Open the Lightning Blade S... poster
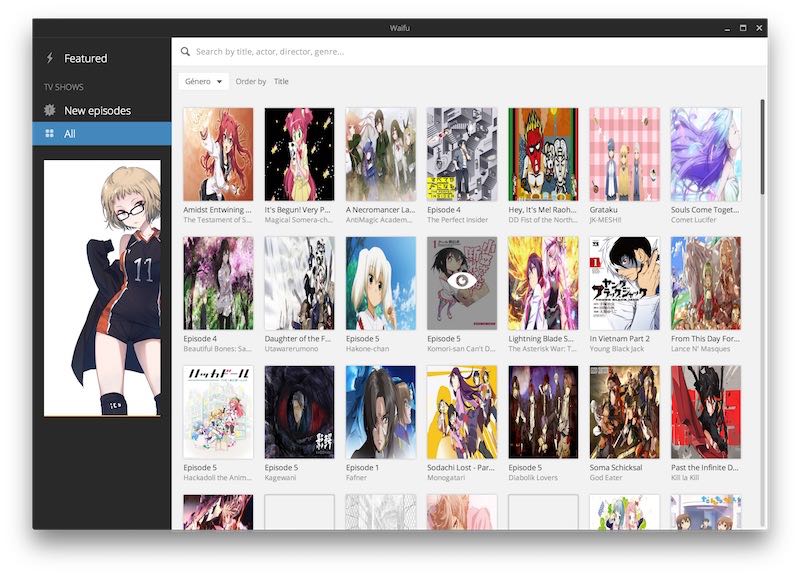 [543, 283]
